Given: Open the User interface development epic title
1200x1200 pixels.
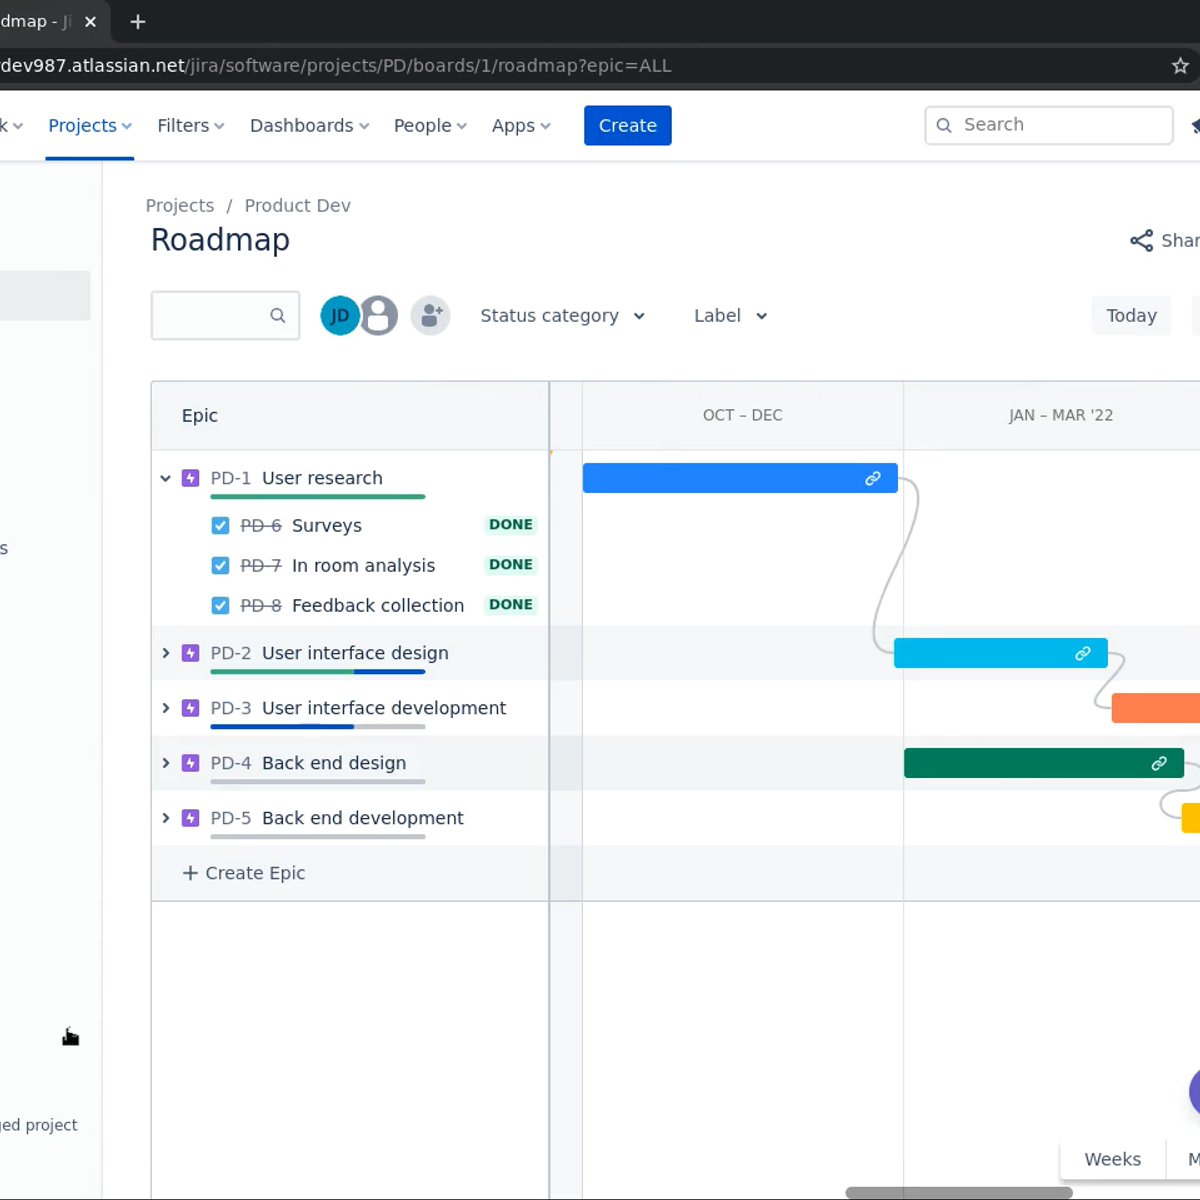Looking at the screenshot, I should pyautogui.click(x=384, y=708).
